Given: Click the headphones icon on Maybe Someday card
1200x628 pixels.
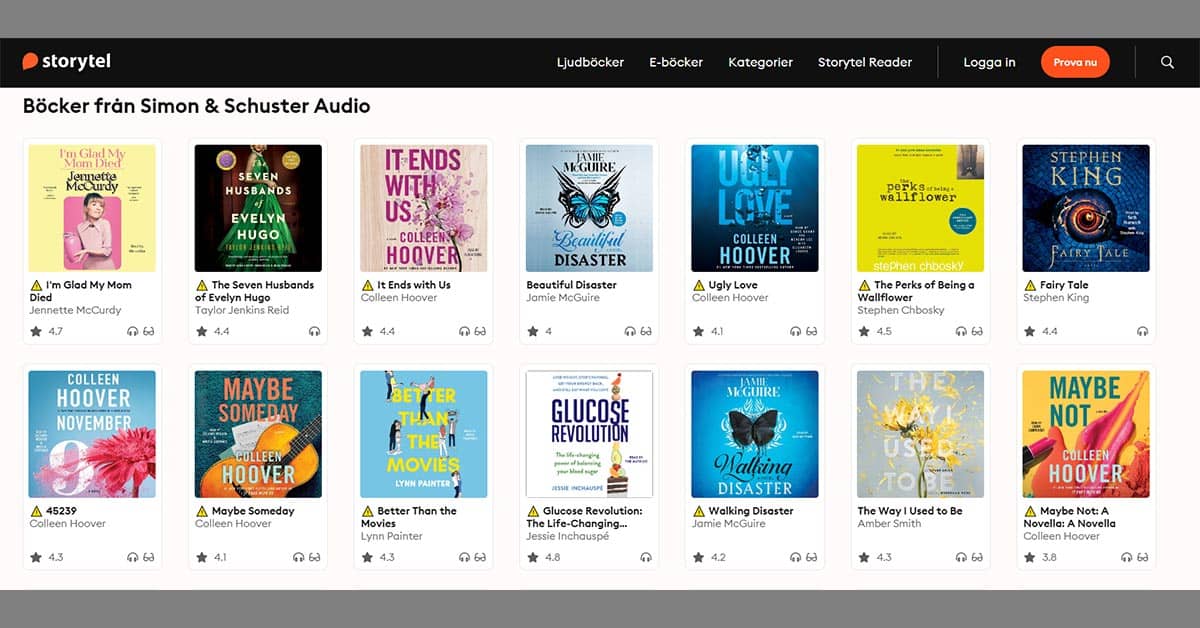Looking at the screenshot, I should [x=299, y=557].
